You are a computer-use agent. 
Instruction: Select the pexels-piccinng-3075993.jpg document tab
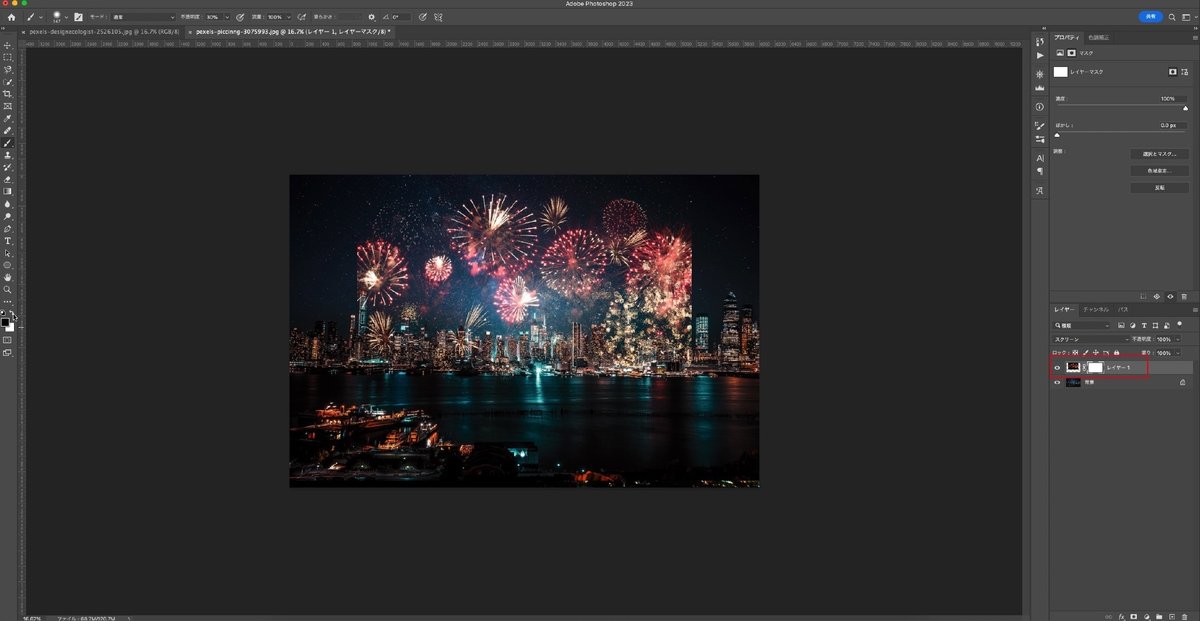click(292, 31)
